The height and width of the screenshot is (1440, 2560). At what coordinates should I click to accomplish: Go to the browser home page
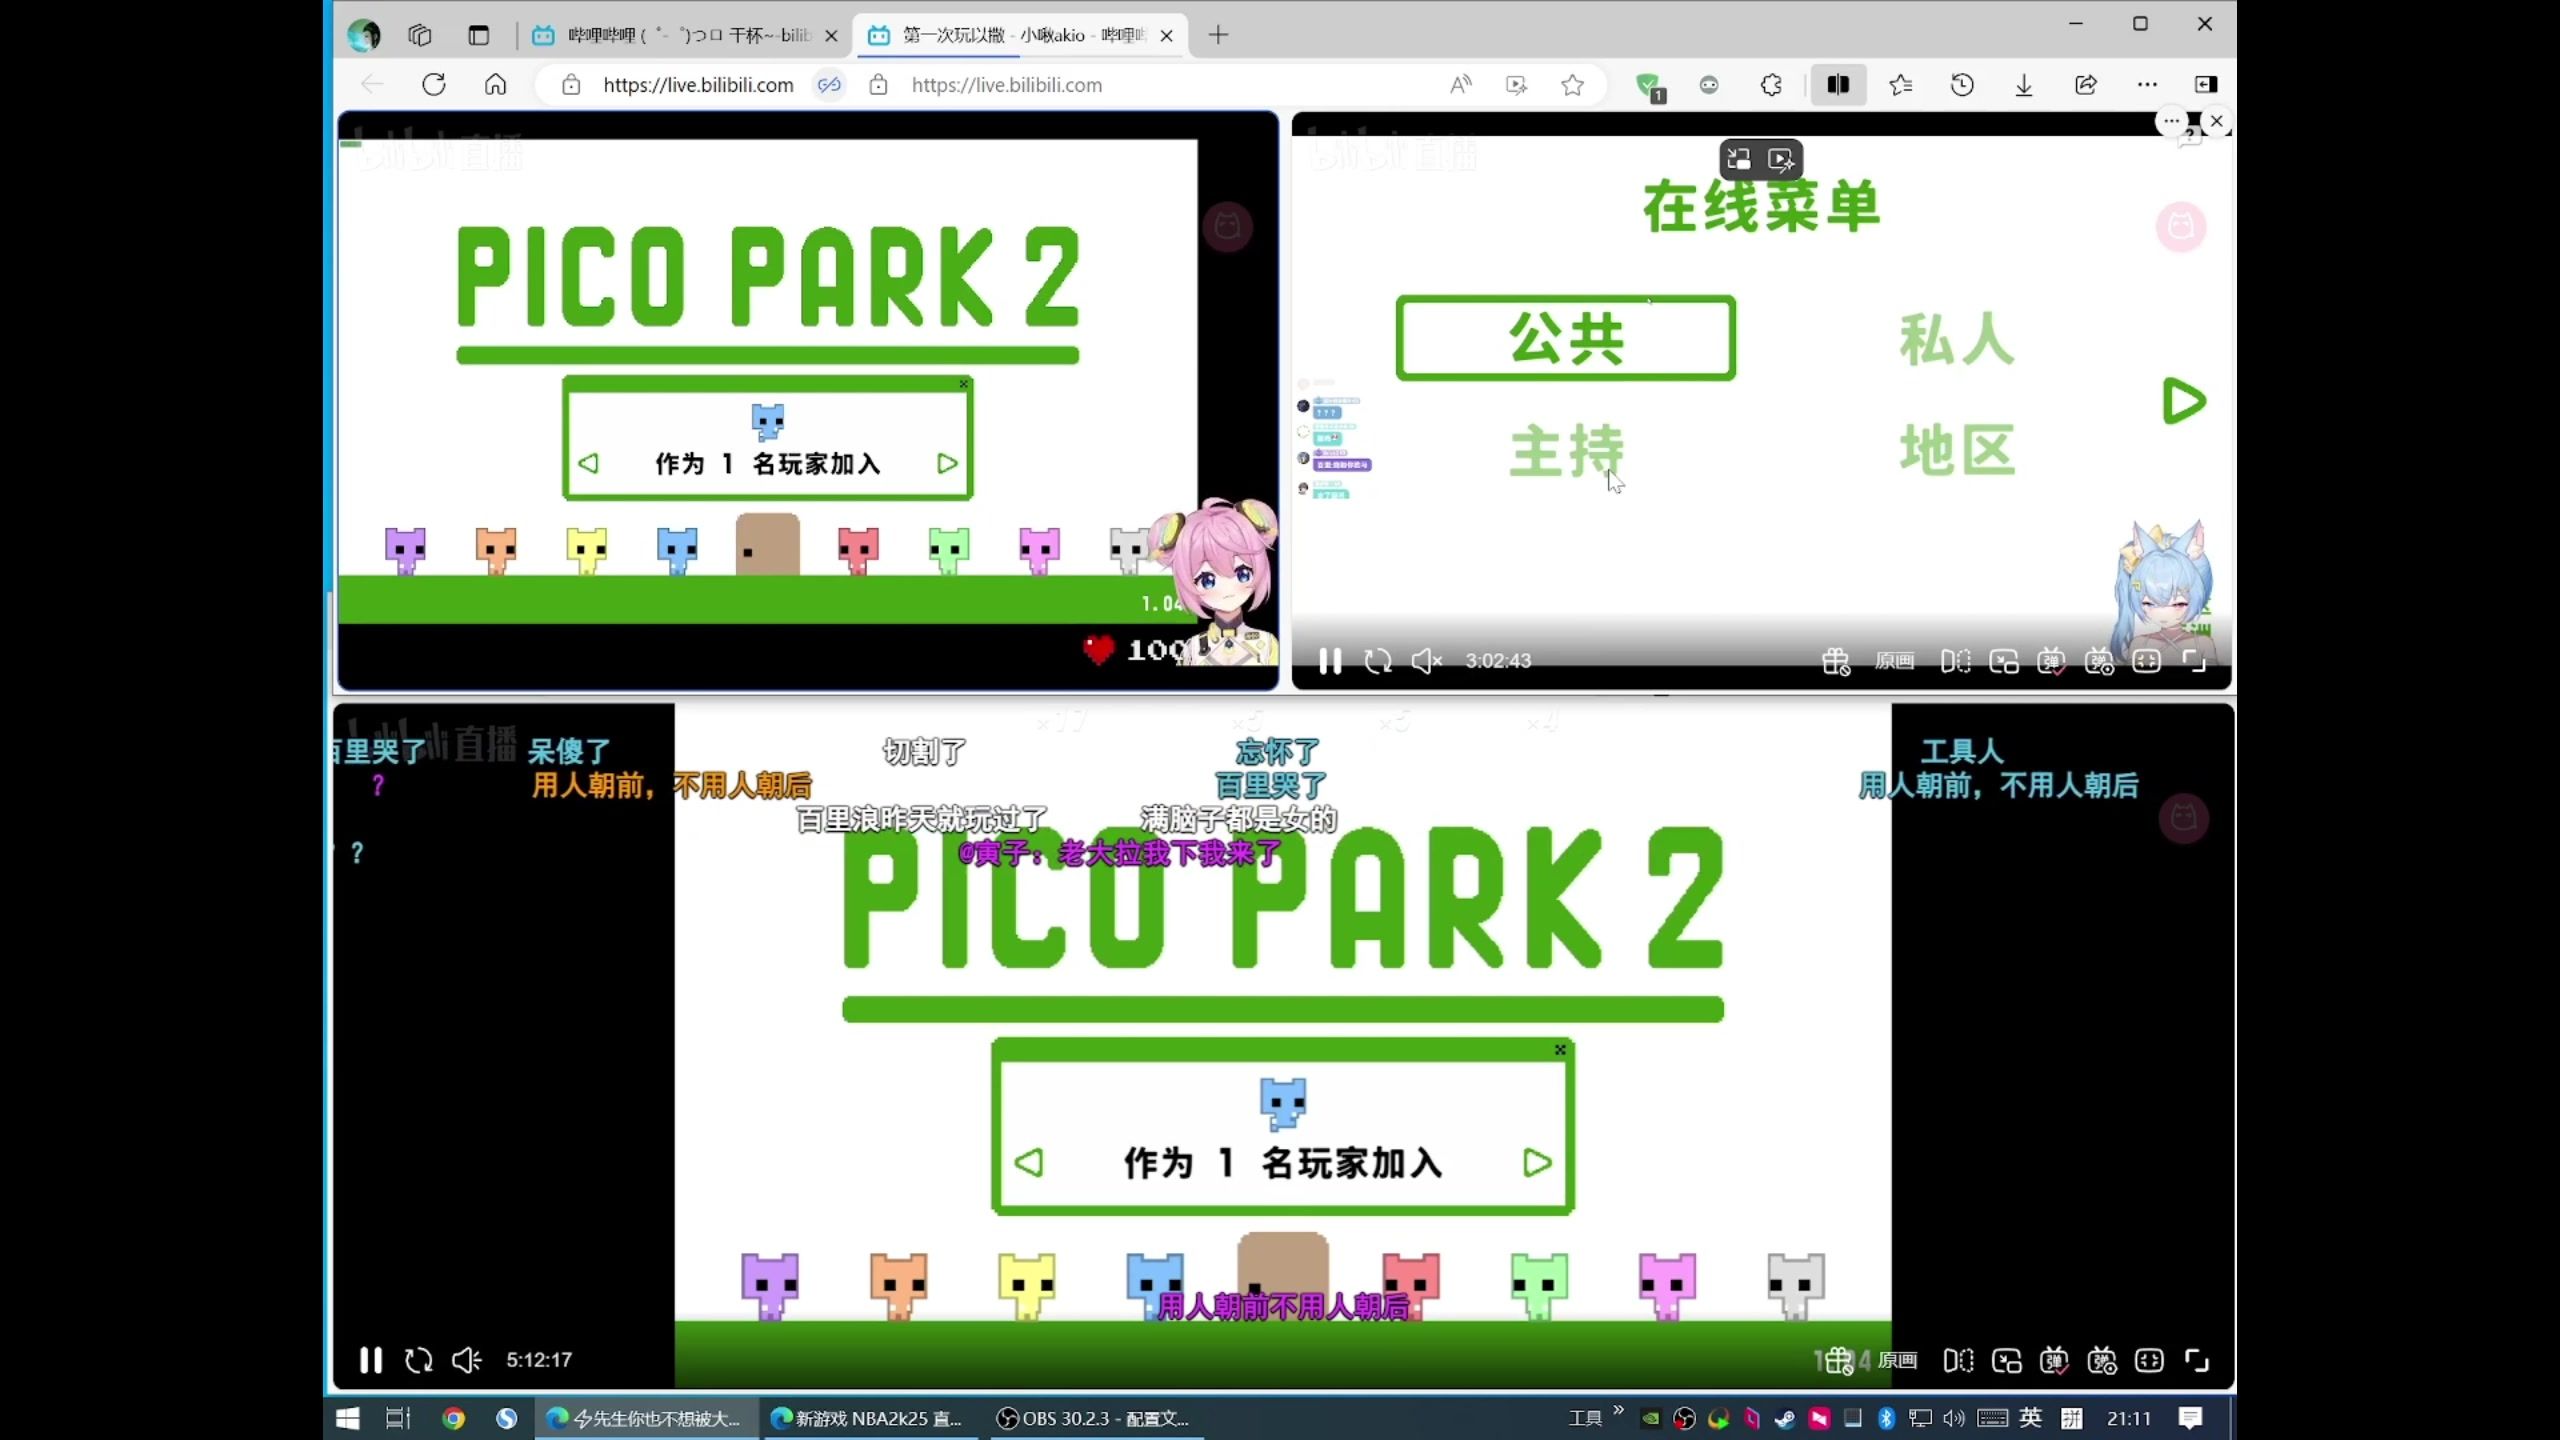coord(495,85)
